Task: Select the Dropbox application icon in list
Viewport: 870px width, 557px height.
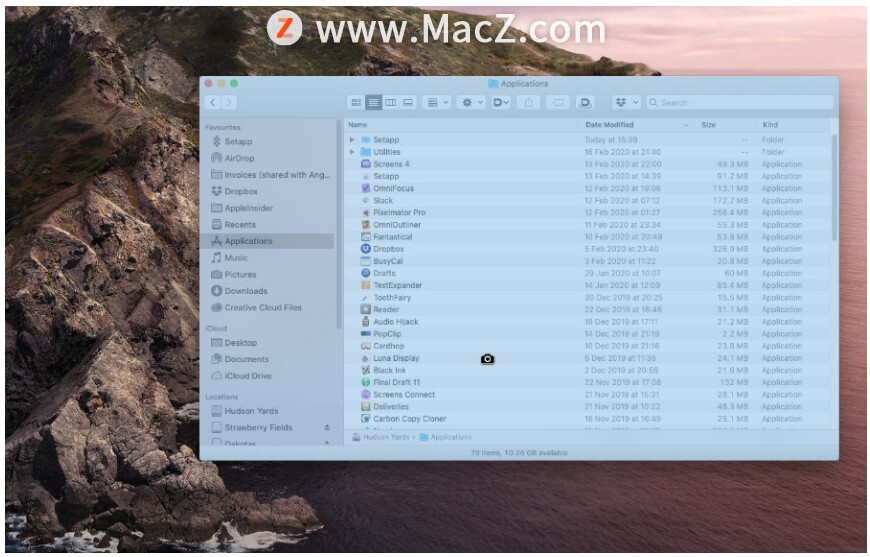Action: click(x=366, y=249)
